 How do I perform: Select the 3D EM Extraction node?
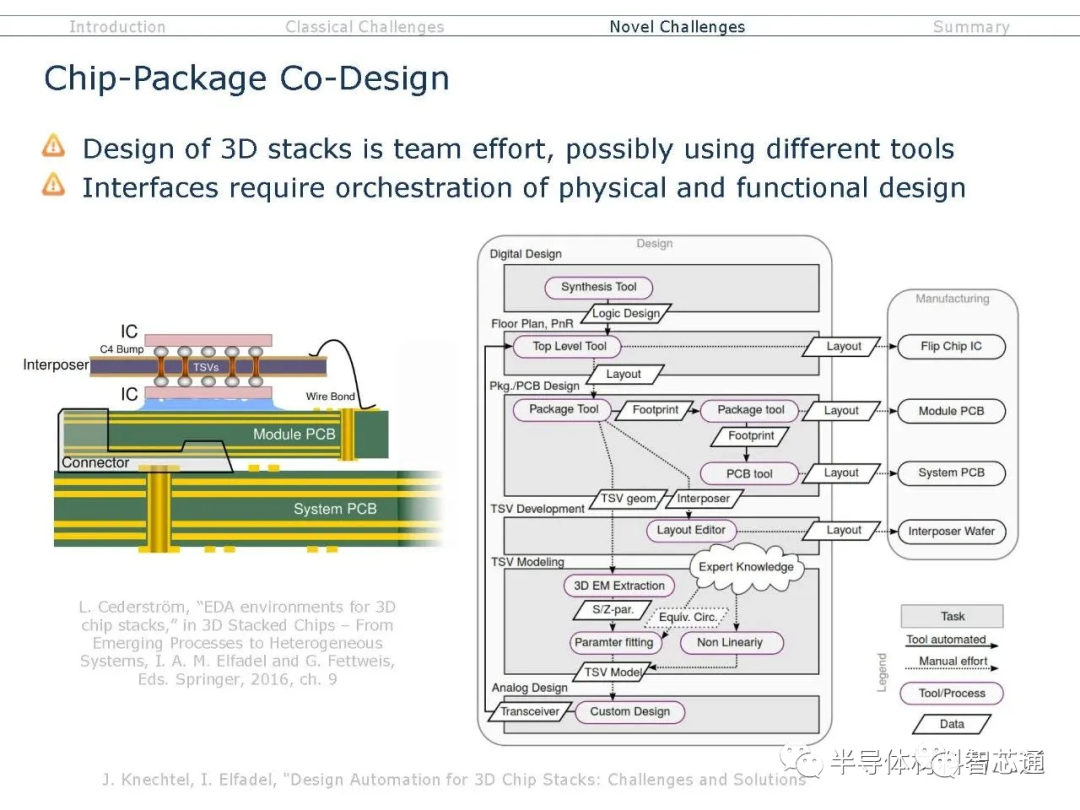coord(619,585)
